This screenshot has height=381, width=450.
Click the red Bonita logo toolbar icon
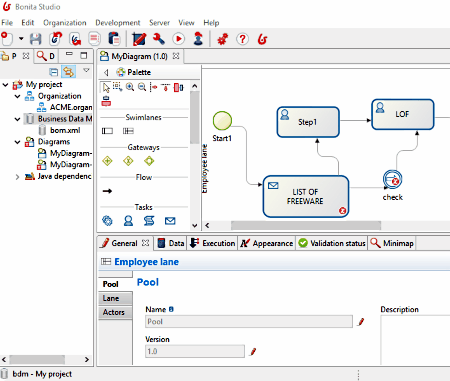(x=262, y=39)
